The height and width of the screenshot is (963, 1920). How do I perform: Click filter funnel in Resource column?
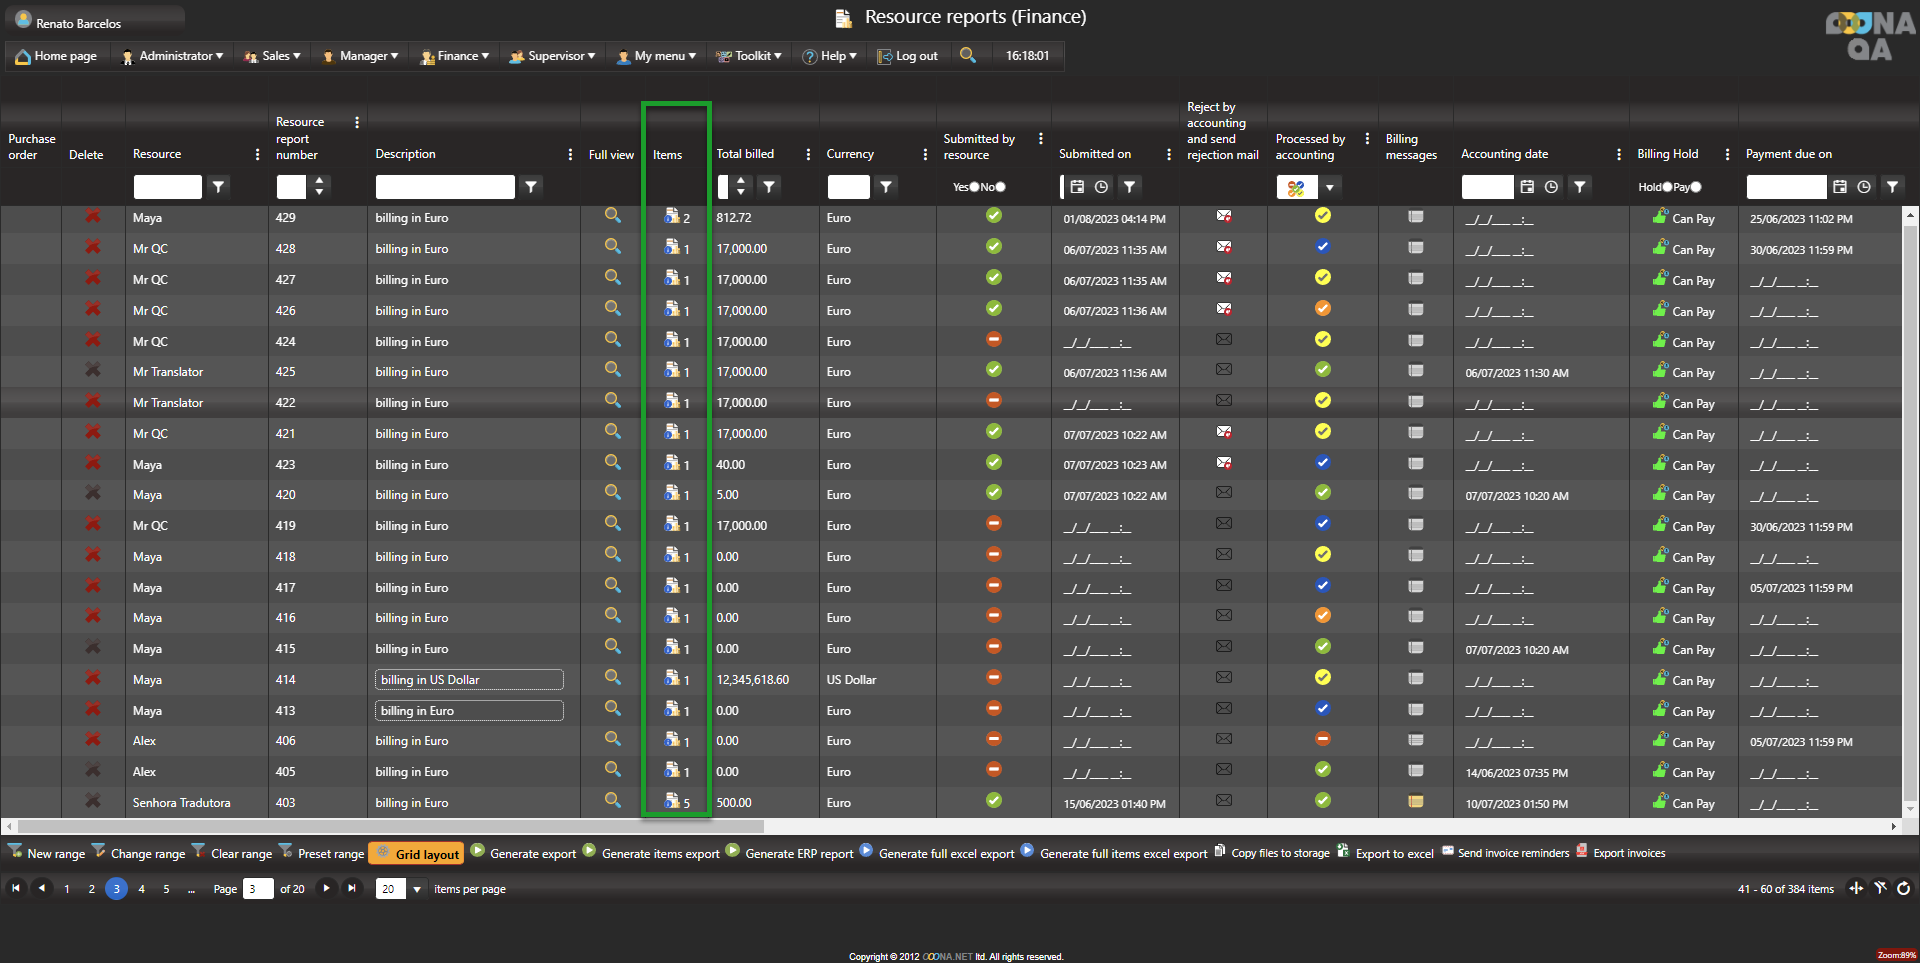pyautogui.click(x=218, y=187)
